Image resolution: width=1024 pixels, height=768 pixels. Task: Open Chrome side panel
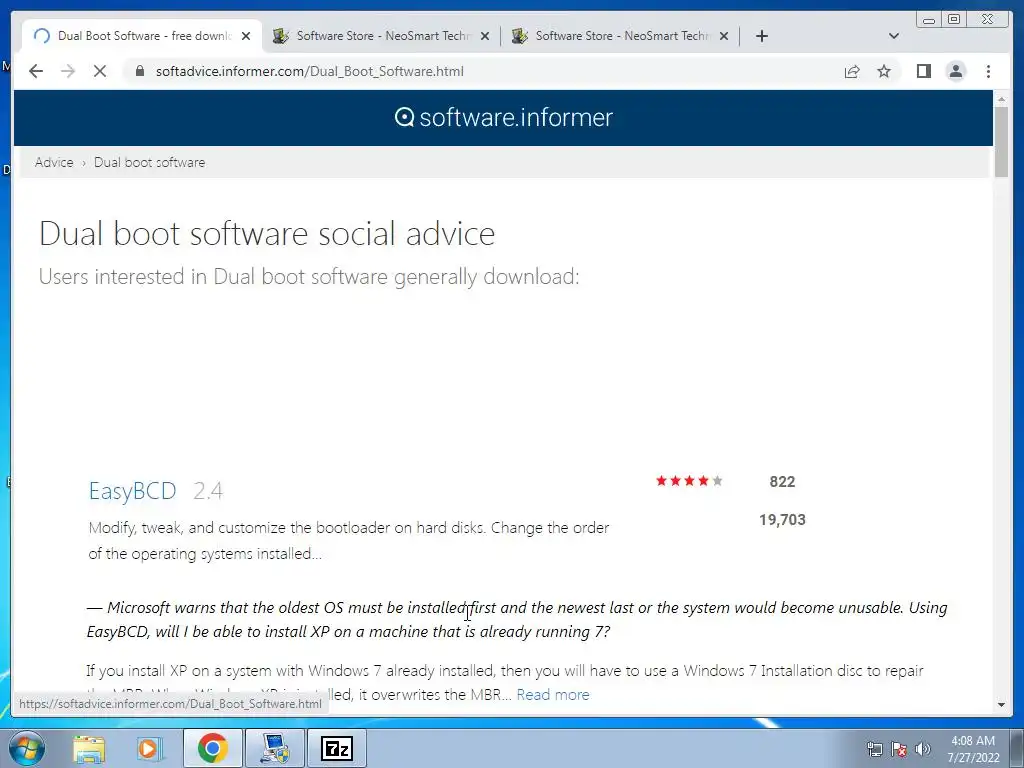pos(923,71)
